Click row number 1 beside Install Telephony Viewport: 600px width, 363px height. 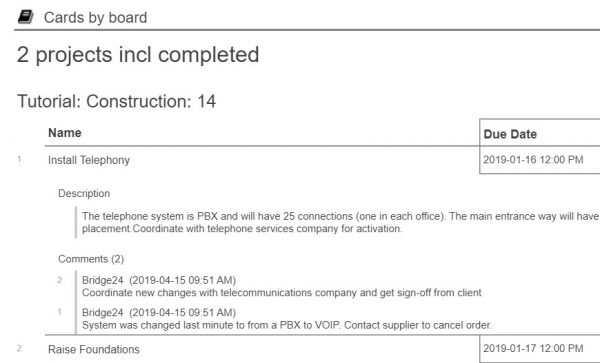click(x=19, y=159)
